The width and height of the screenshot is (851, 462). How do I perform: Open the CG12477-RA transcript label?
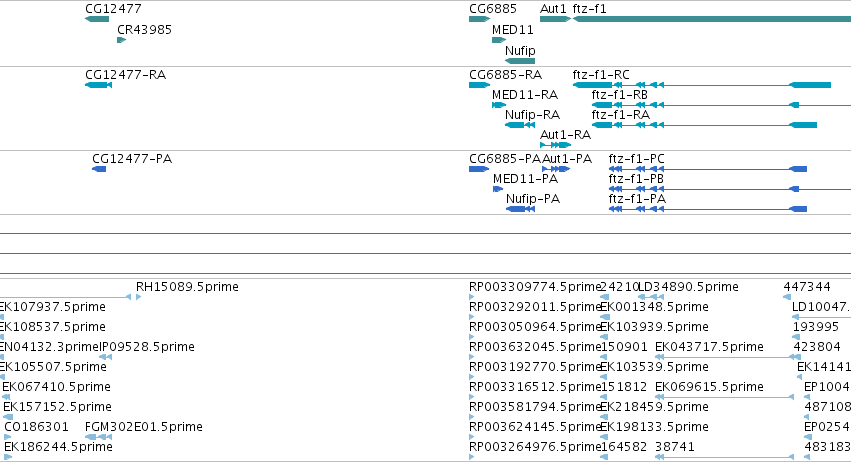point(125,75)
